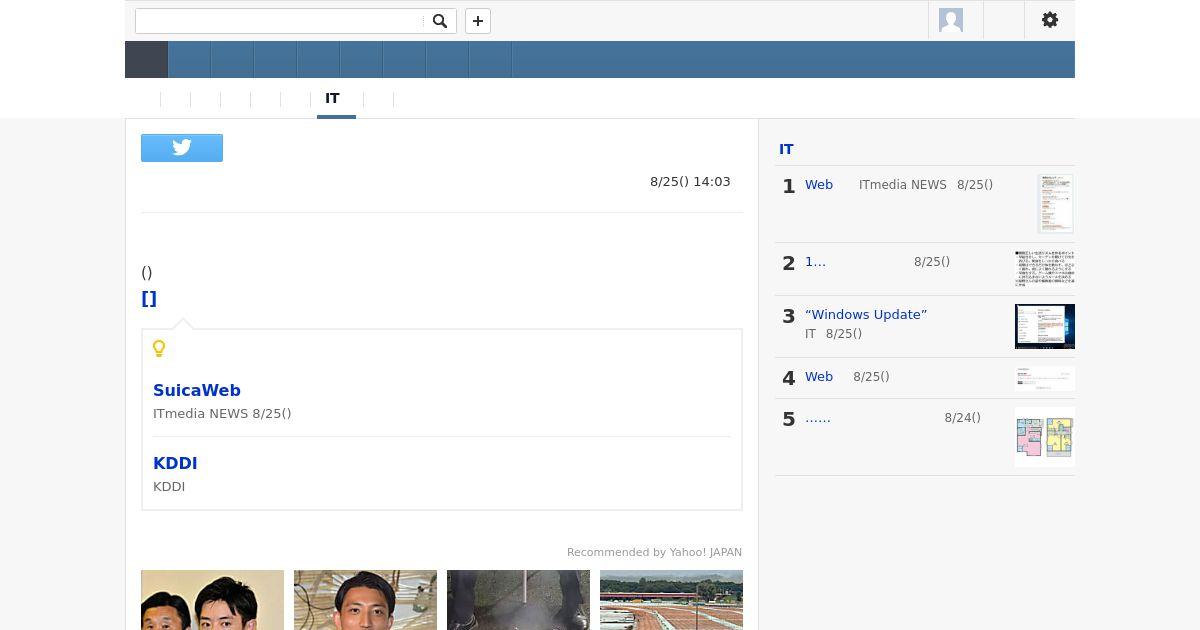Focus the top search input field
This screenshot has height=630, width=1200.
click(281, 21)
